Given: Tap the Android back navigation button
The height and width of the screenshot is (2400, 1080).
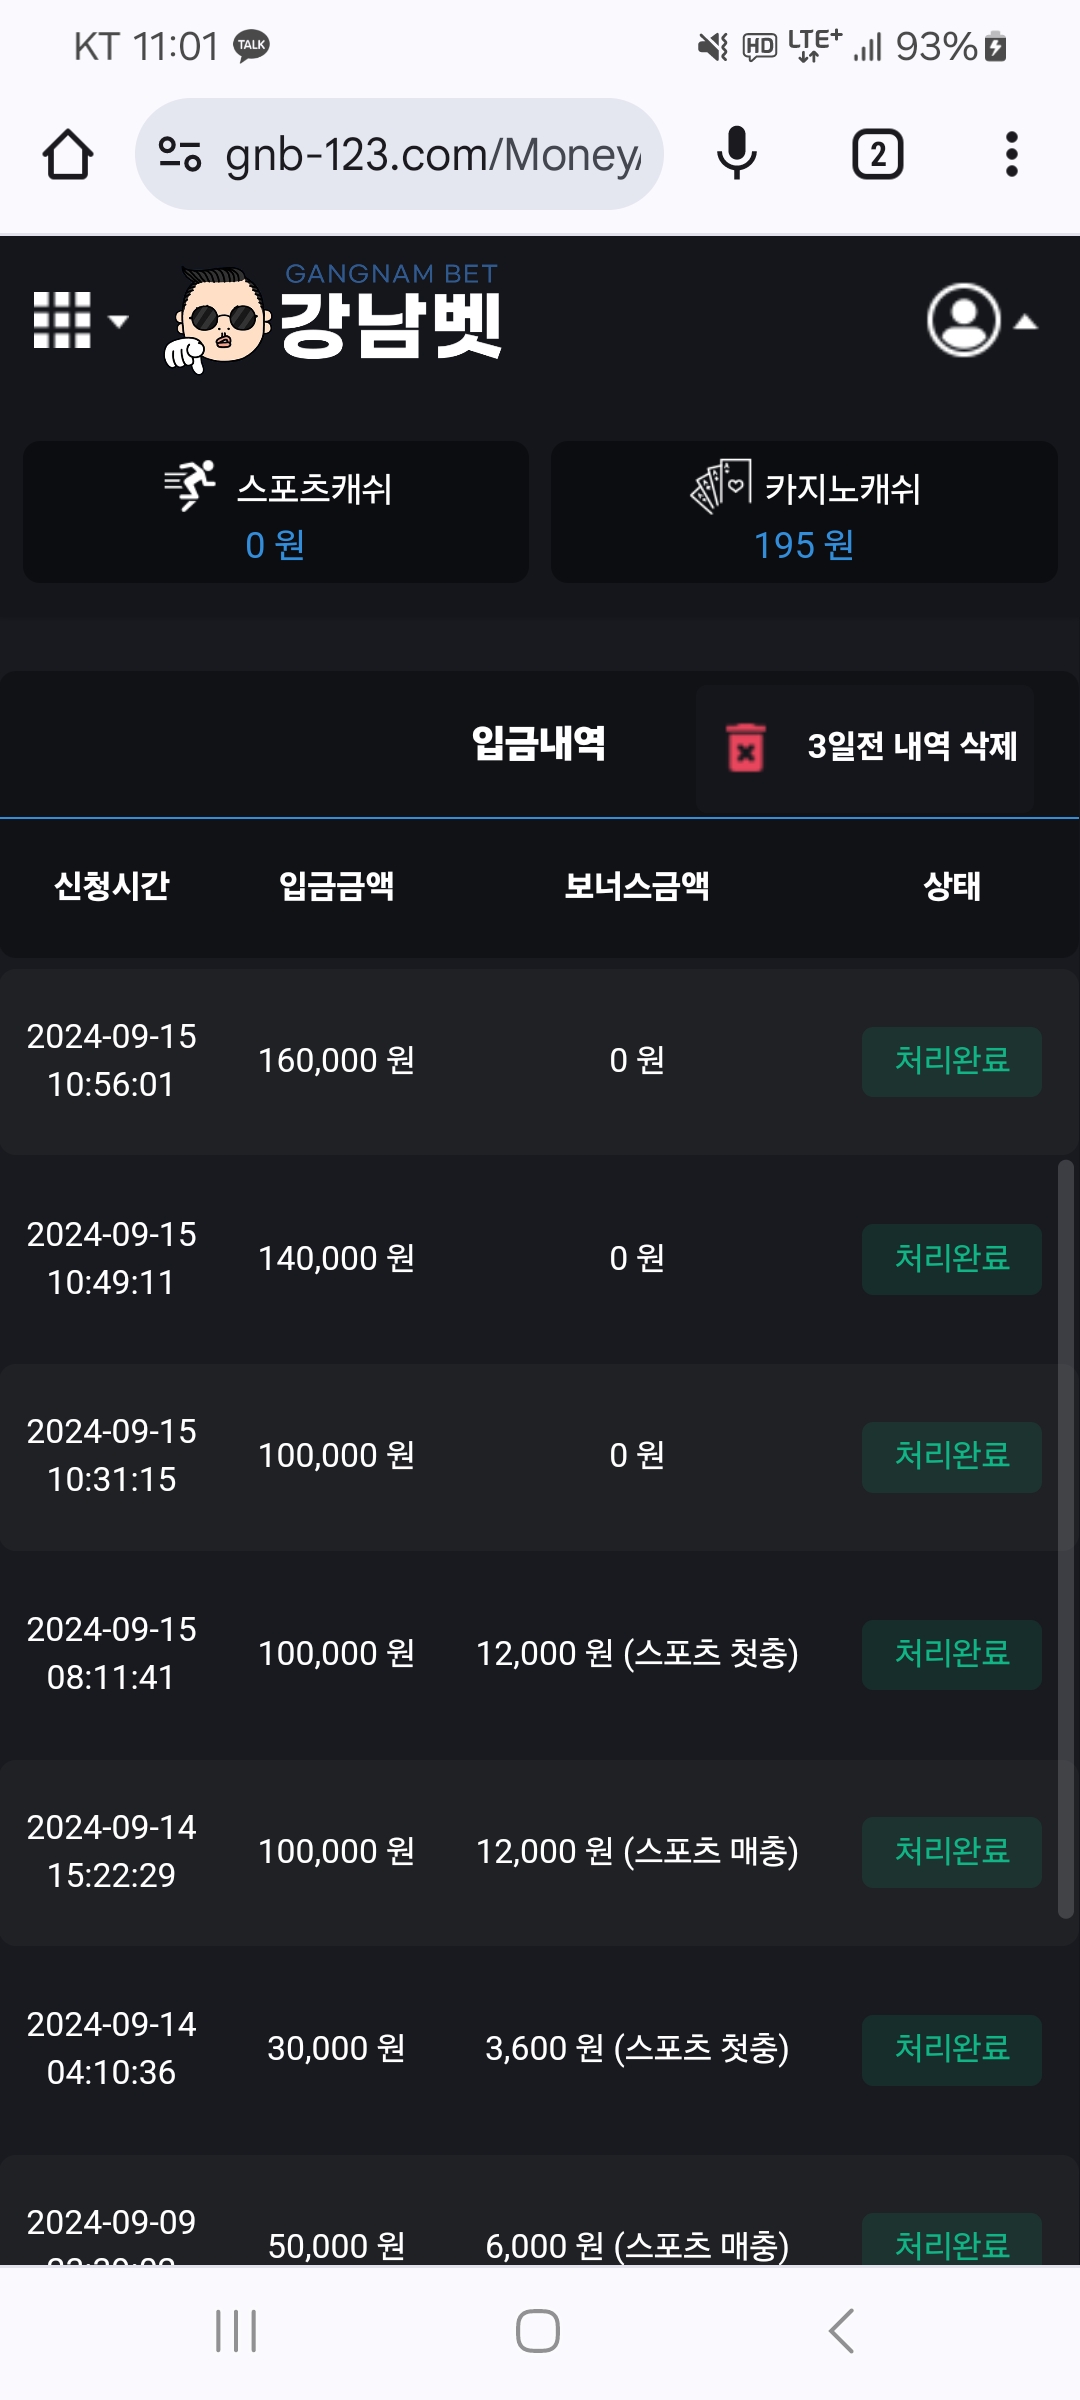Looking at the screenshot, I should (x=841, y=2331).
